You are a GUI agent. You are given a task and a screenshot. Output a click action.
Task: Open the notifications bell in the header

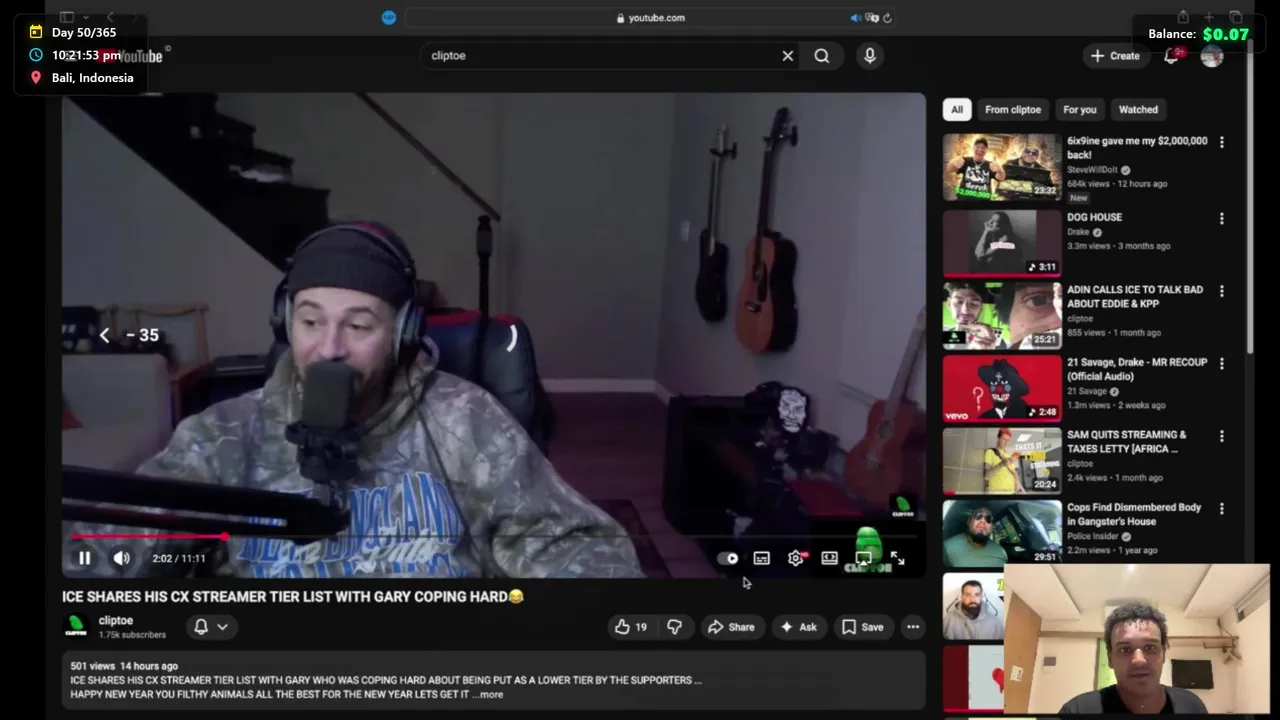pyautogui.click(x=1171, y=56)
